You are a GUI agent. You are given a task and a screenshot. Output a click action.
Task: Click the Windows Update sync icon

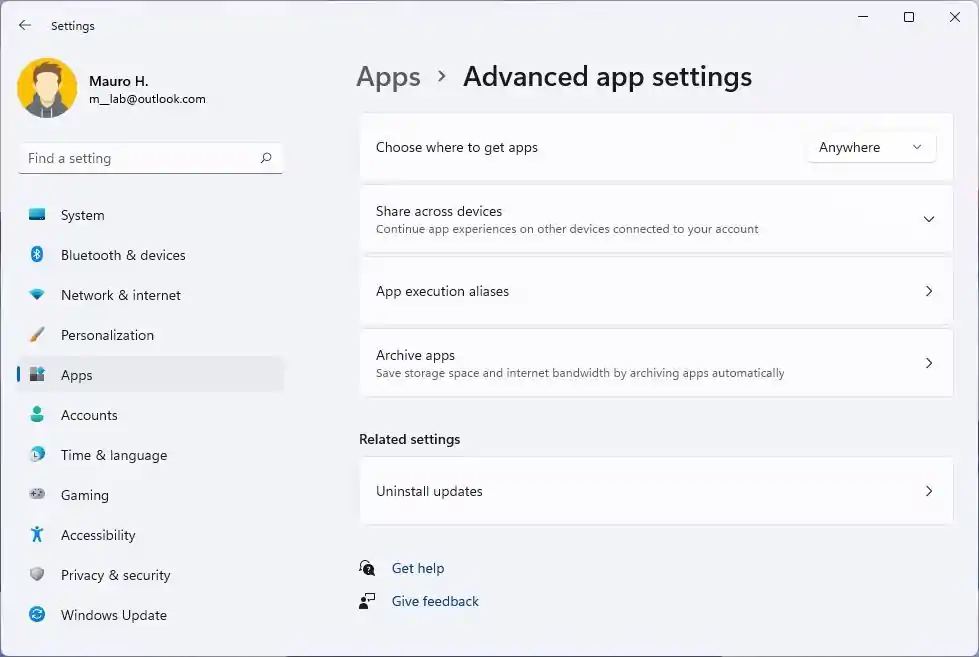pos(37,615)
